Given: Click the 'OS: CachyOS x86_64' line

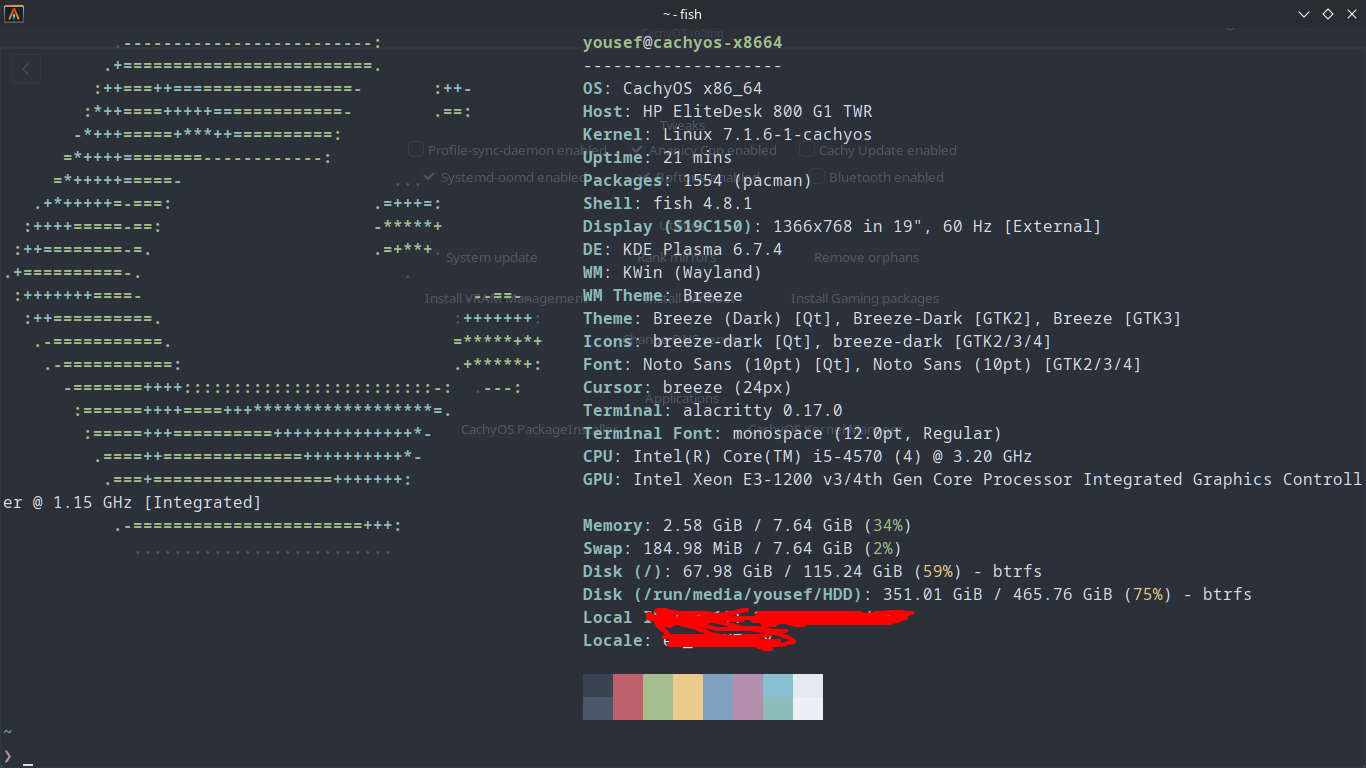Looking at the screenshot, I should pyautogui.click(x=672, y=89).
